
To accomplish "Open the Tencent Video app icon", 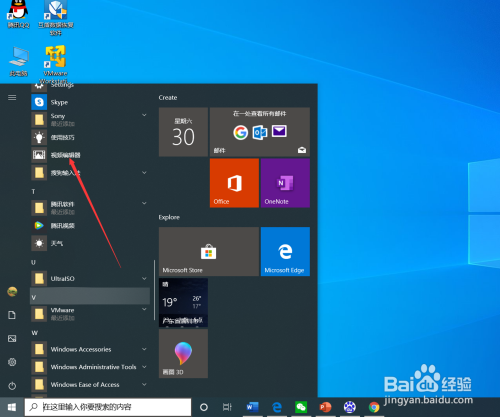I will (x=39, y=226).
